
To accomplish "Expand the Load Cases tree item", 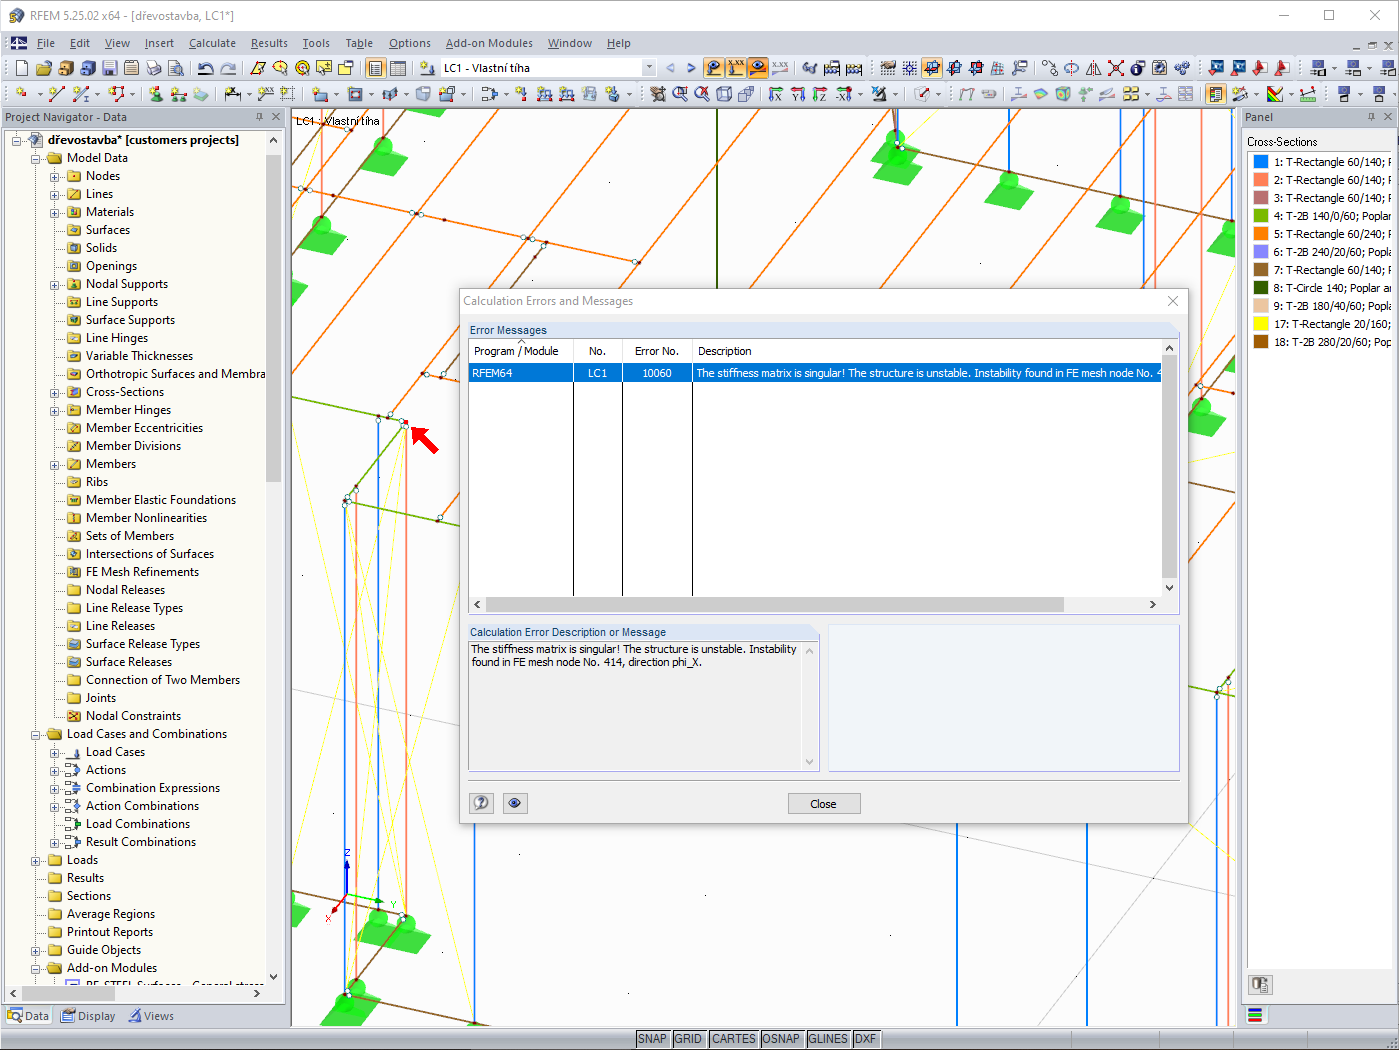I will (x=55, y=752).
